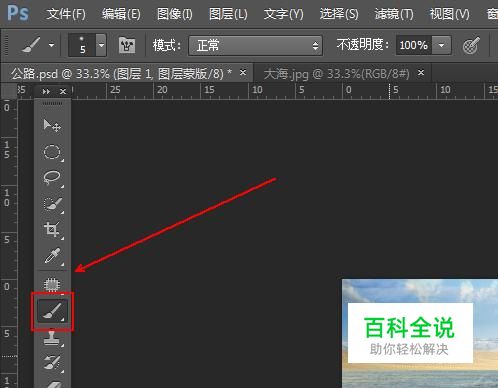Expand the tool preset dropdown arrow
The image size is (498, 388).
[x=51, y=45]
